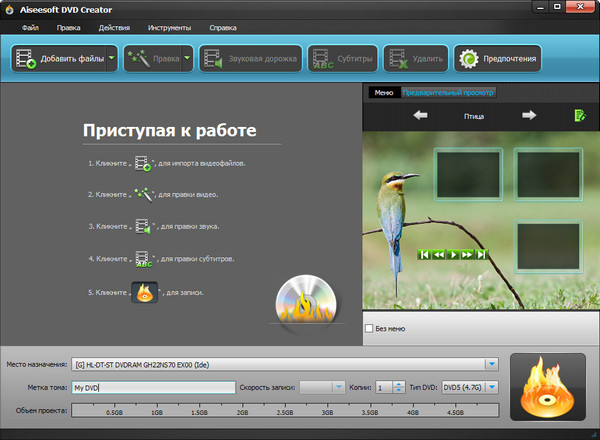Open the Файл menu
Viewport: 600px width, 440px height.
coord(30,27)
